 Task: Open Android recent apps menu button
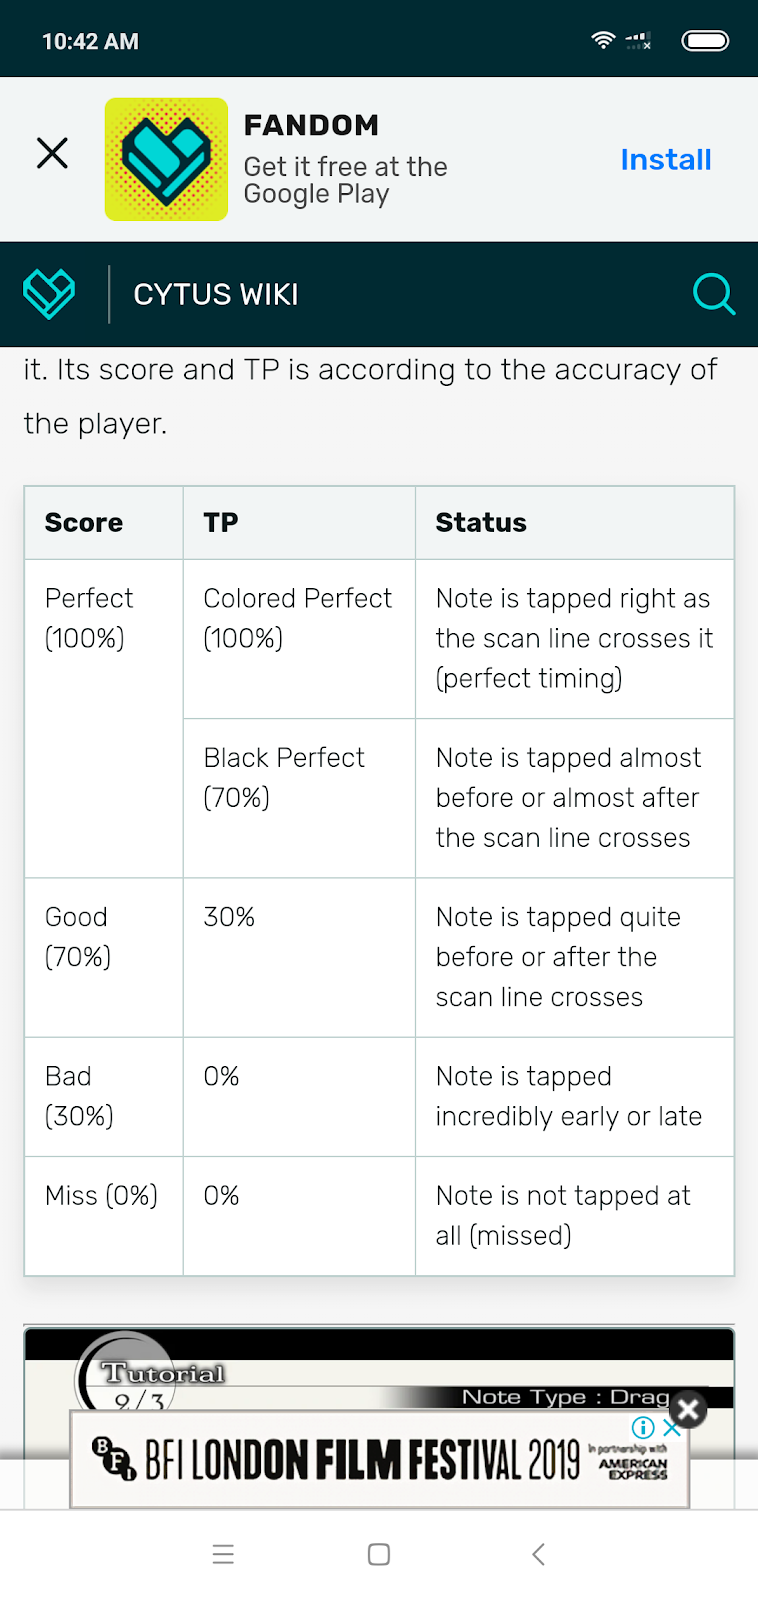tap(223, 1554)
